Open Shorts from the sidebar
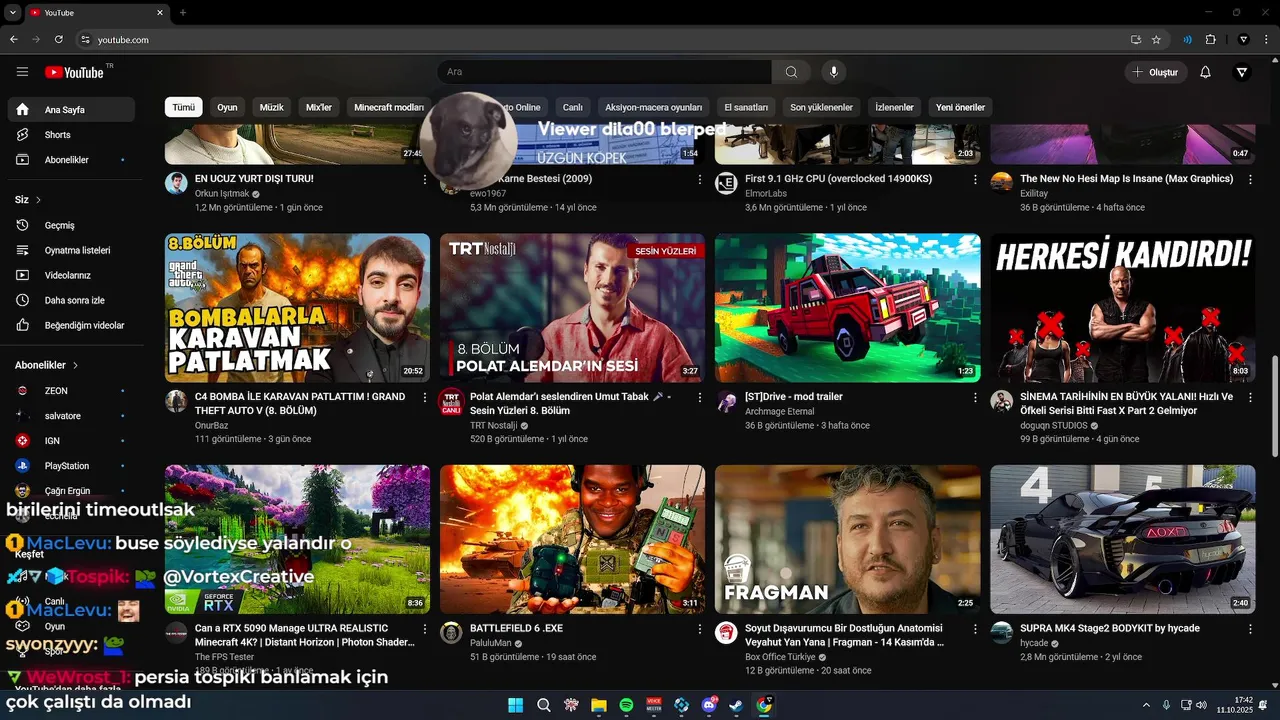 [x=70, y=135]
